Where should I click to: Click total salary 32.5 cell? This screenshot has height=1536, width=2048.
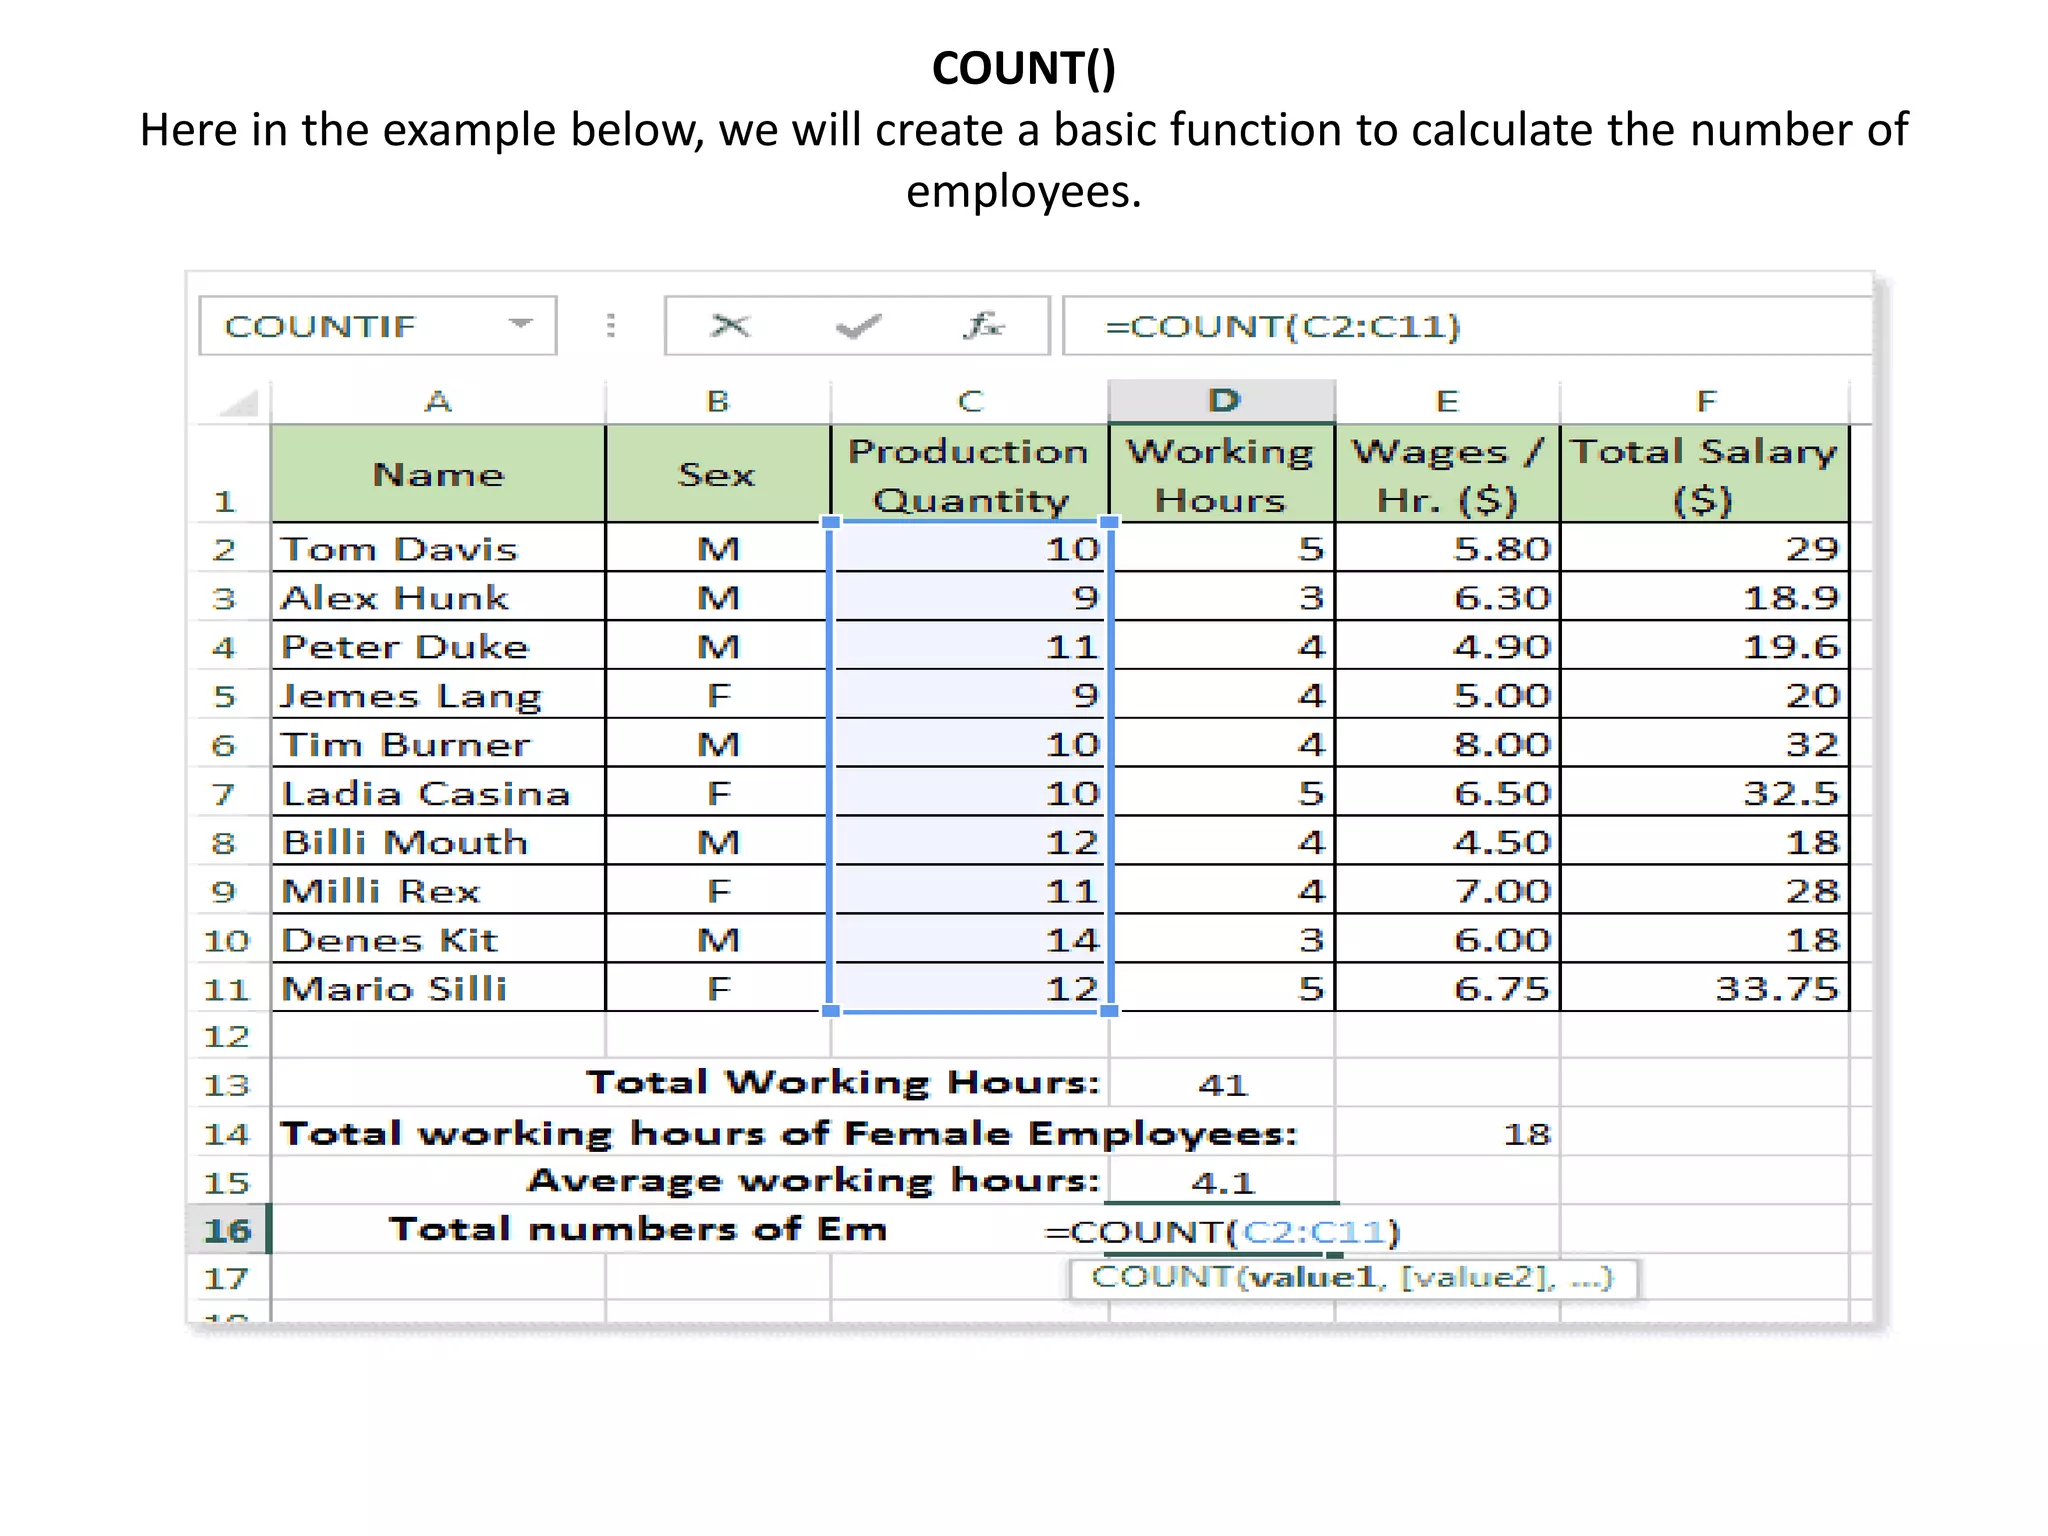pos(1705,793)
